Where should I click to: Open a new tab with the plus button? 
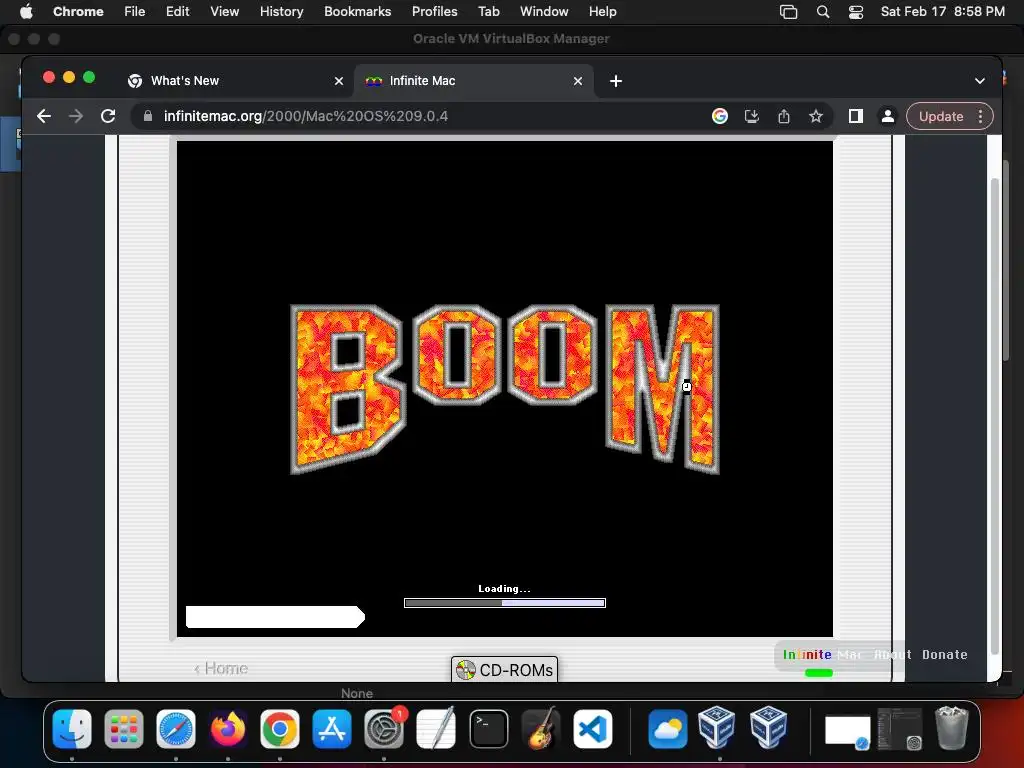click(x=615, y=81)
